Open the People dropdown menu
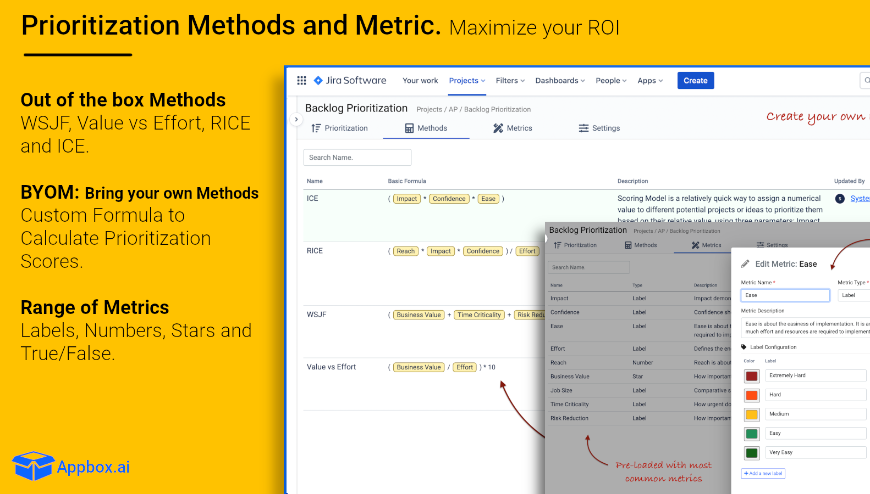The image size is (870, 494). tap(611, 80)
